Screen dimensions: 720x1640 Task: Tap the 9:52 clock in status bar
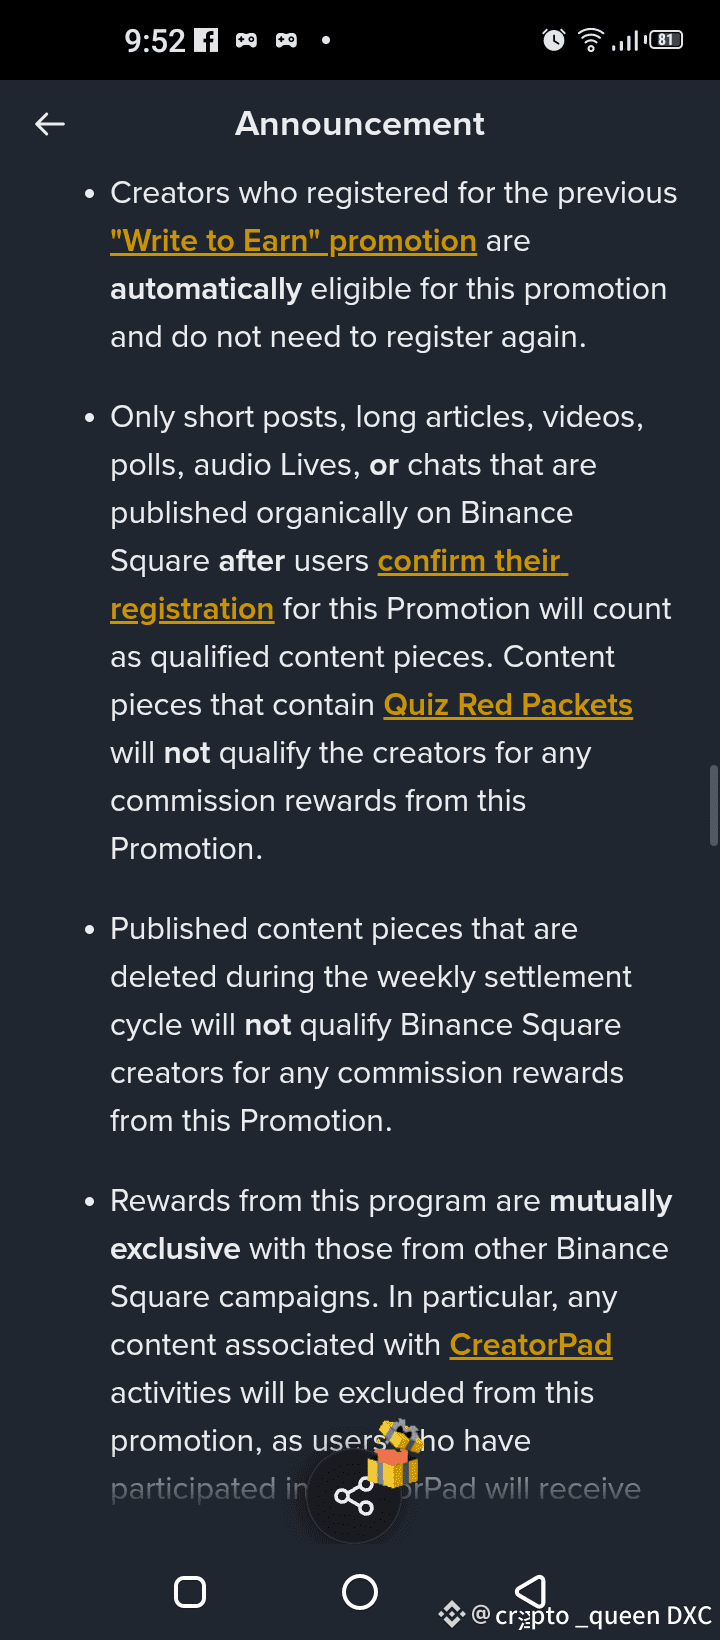pos(155,41)
